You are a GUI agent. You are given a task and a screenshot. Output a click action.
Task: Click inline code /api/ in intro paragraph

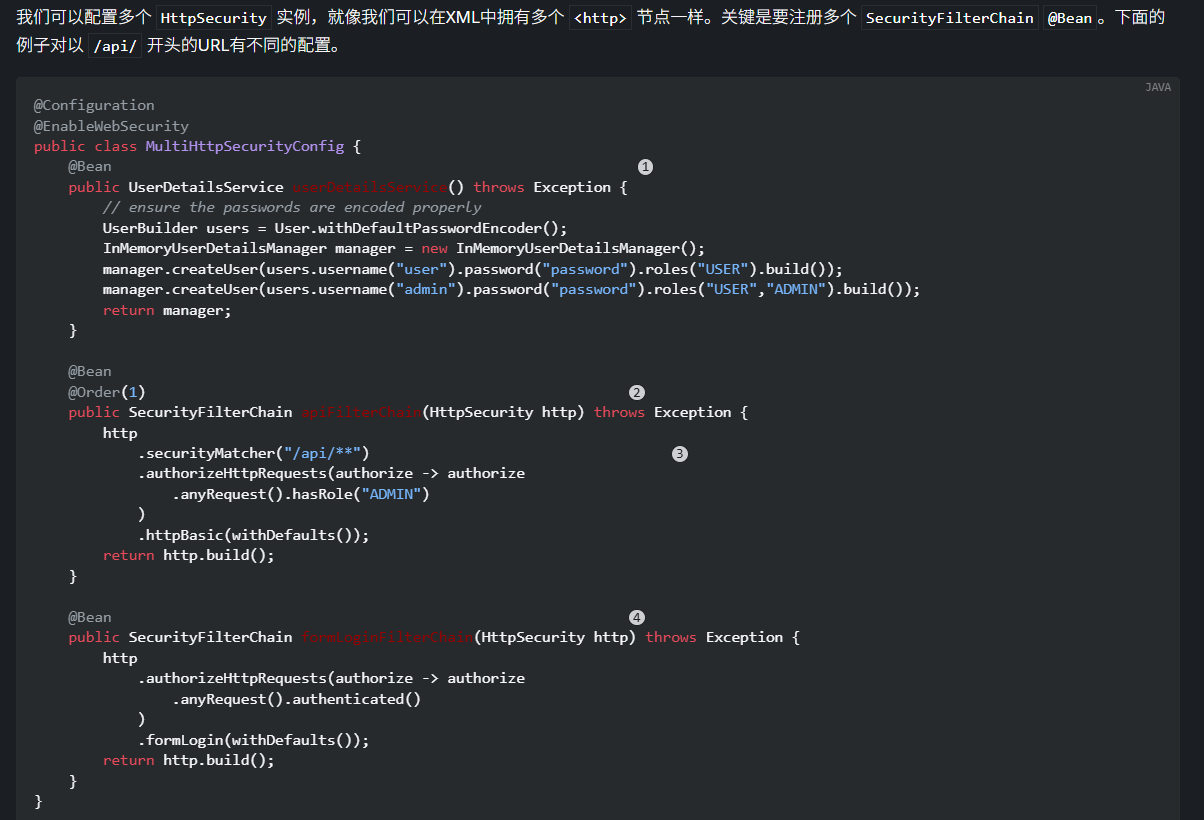(115, 46)
